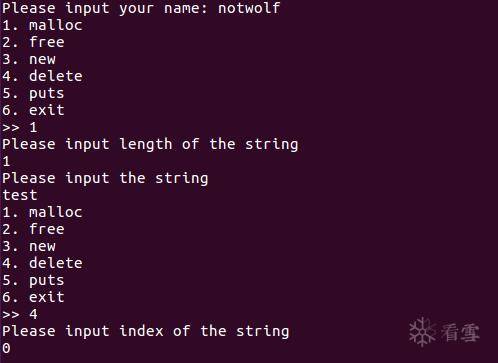Click the second '5. puts' menu line
The width and height of the screenshot is (498, 363).
33,280
